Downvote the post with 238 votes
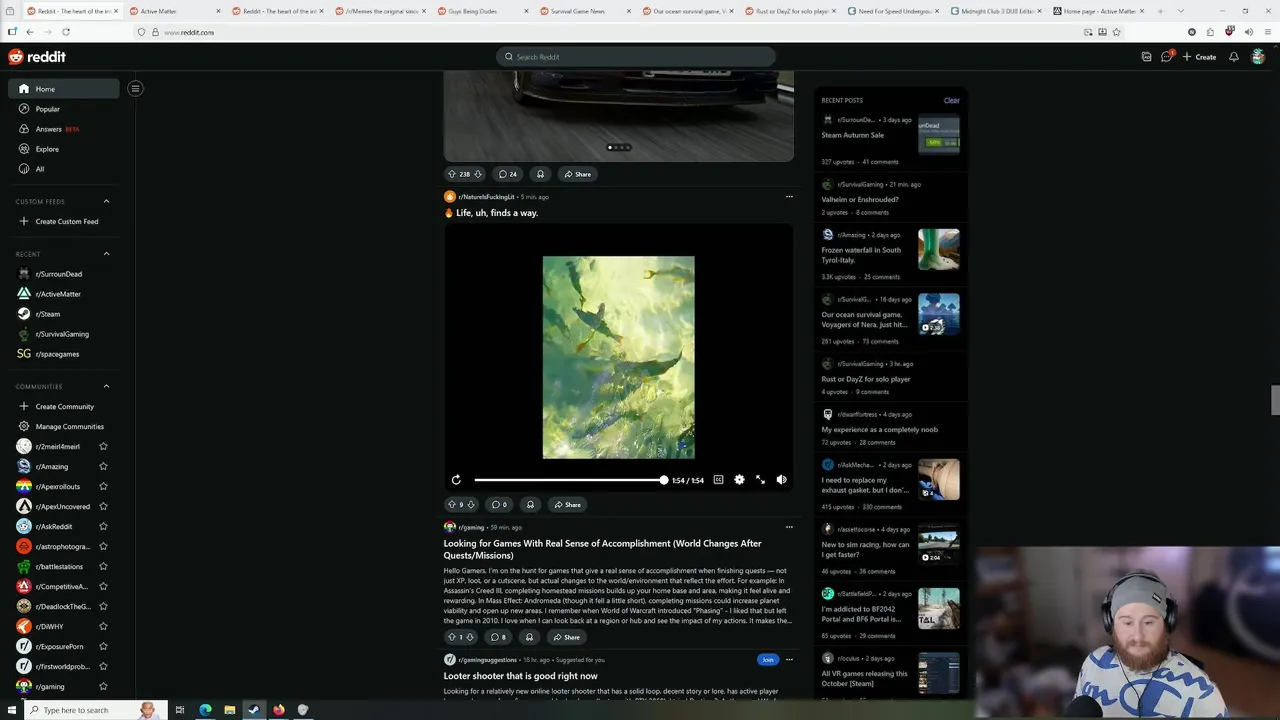The height and width of the screenshot is (720, 1280). pos(478,174)
